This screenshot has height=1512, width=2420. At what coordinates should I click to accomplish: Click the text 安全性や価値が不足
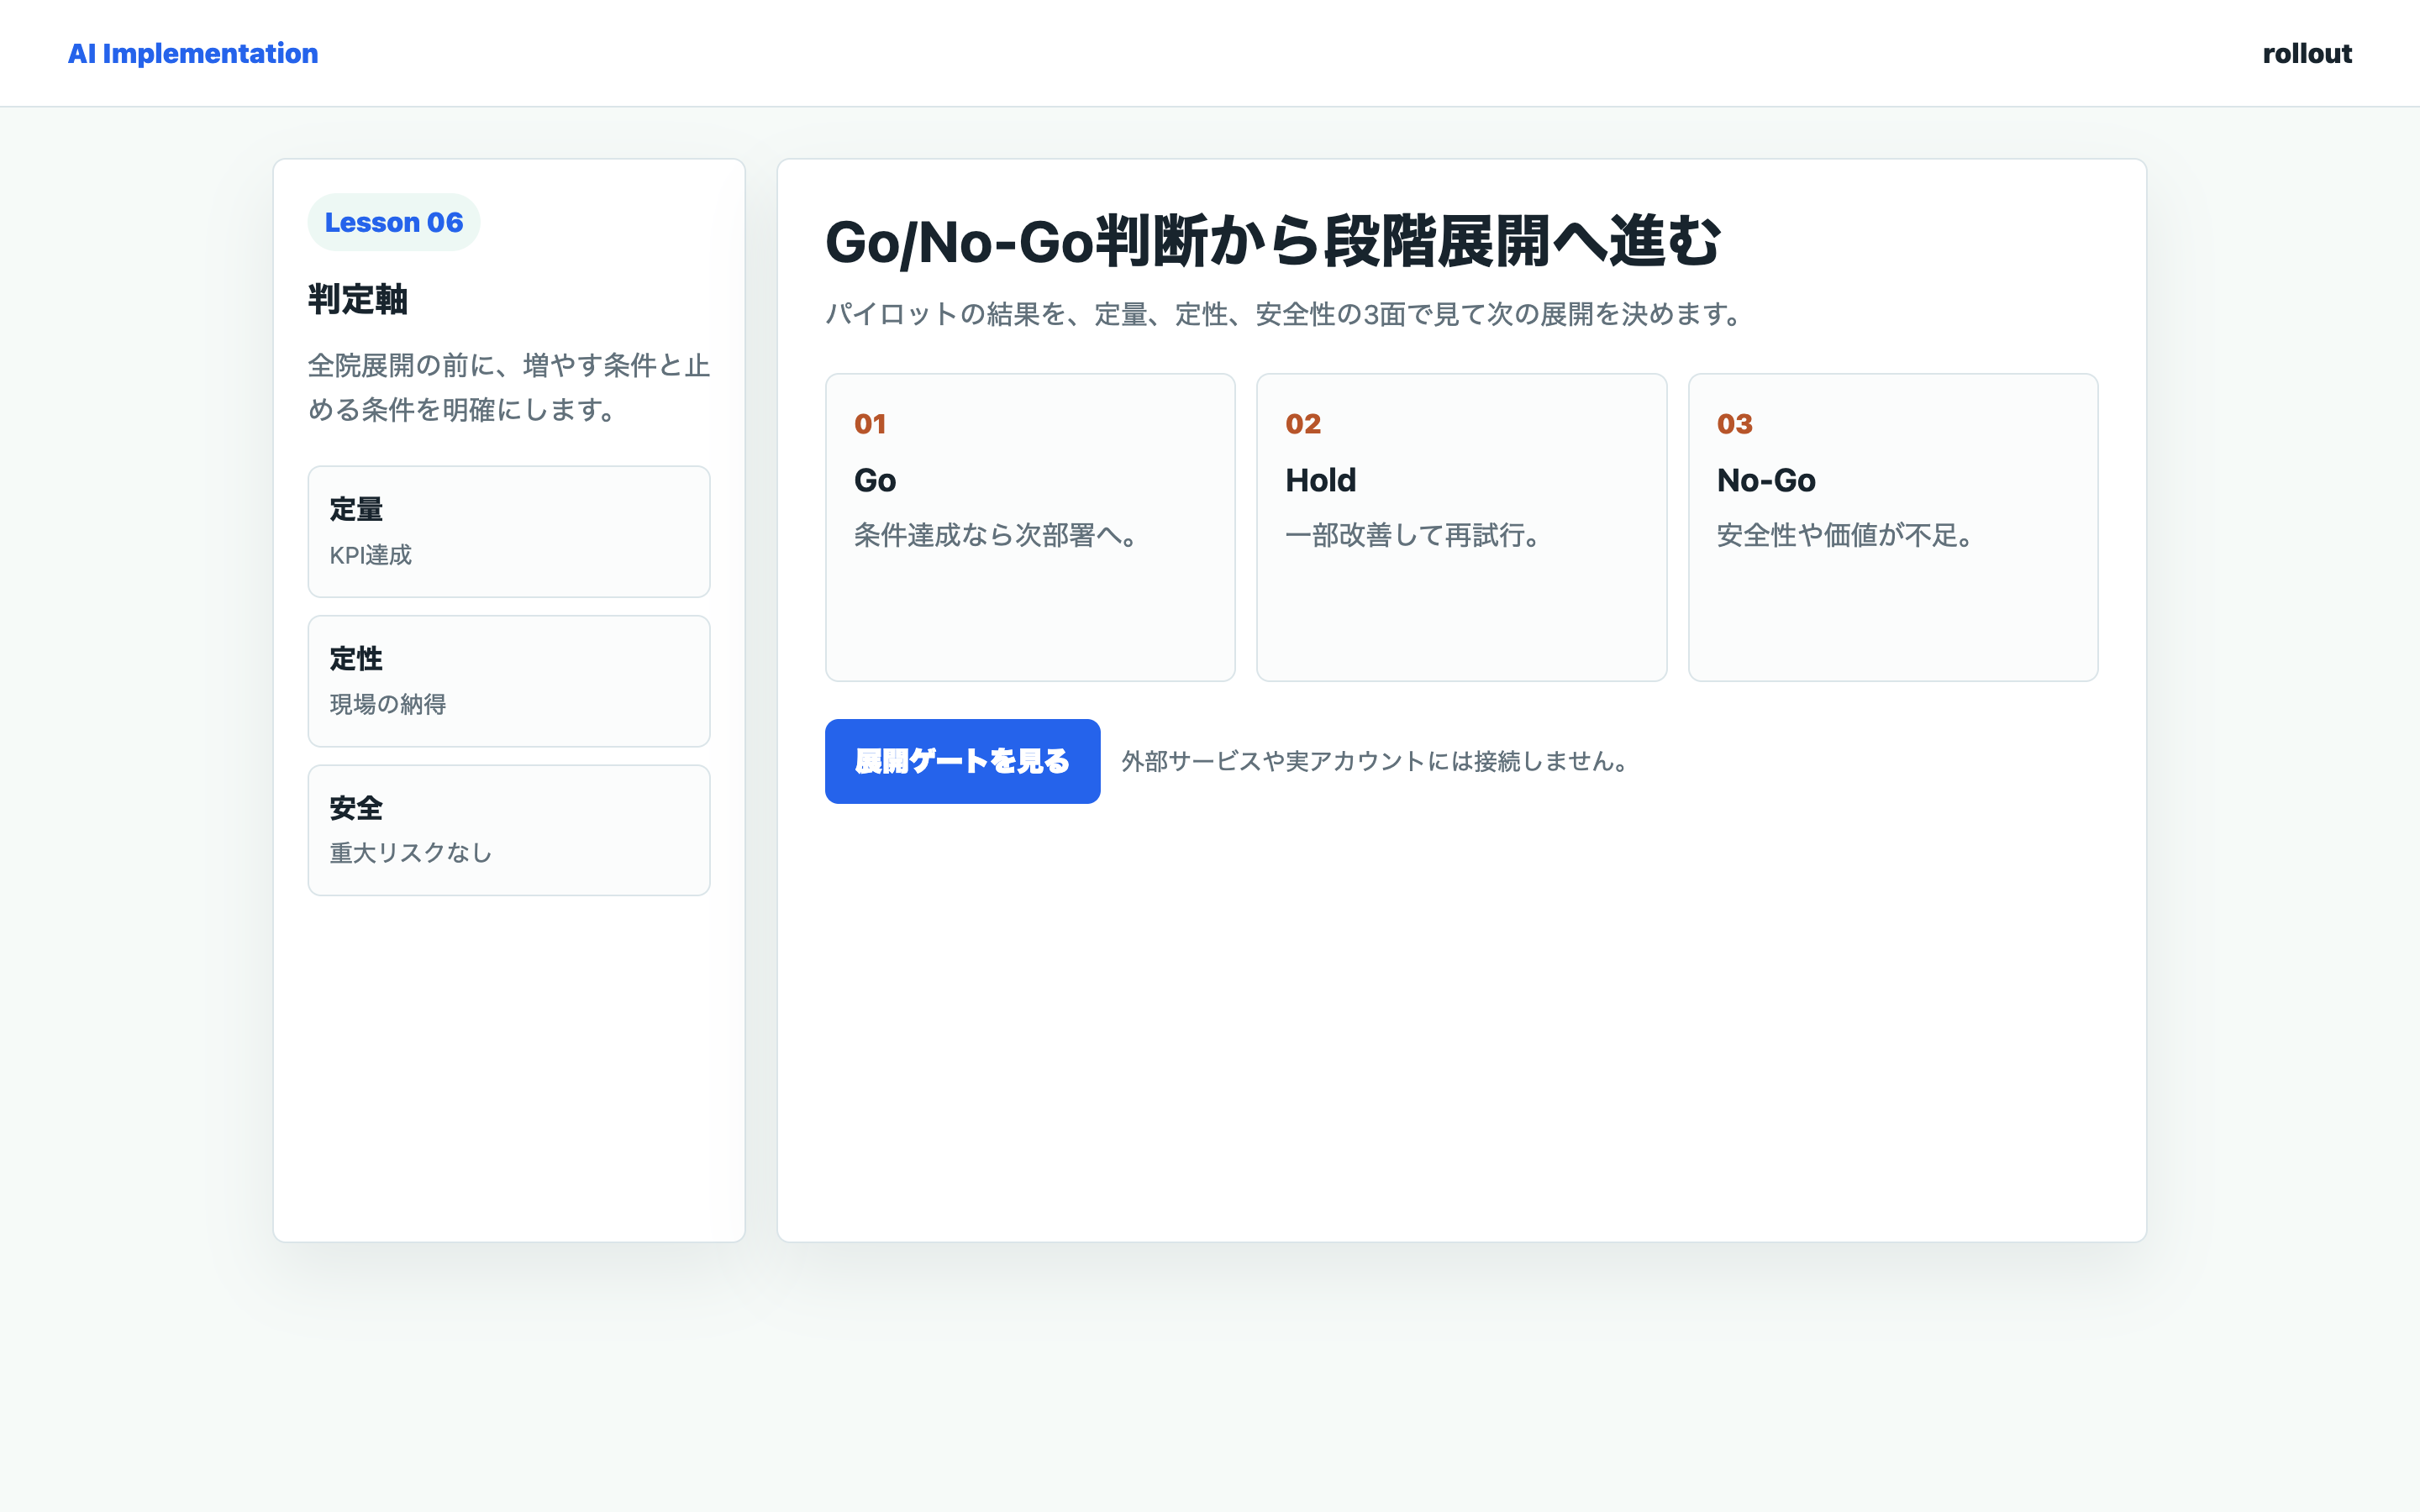click(1847, 535)
